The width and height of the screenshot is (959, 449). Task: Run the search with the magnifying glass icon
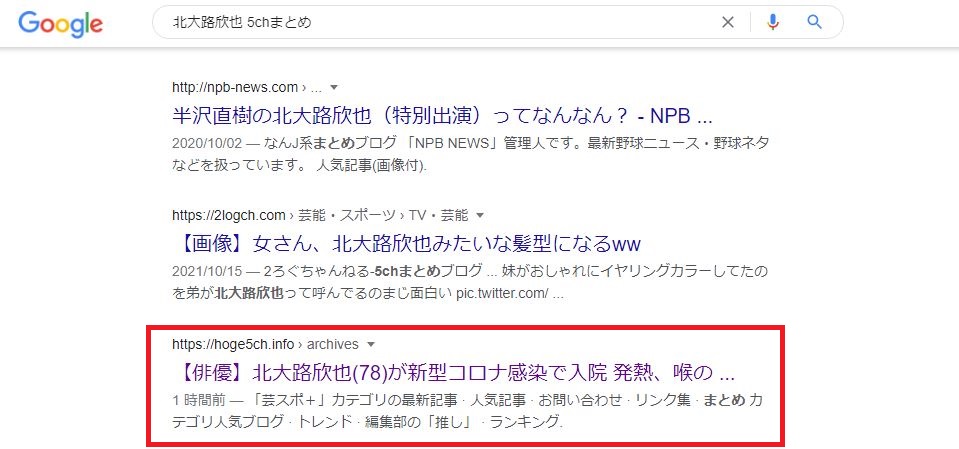coord(814,23)
